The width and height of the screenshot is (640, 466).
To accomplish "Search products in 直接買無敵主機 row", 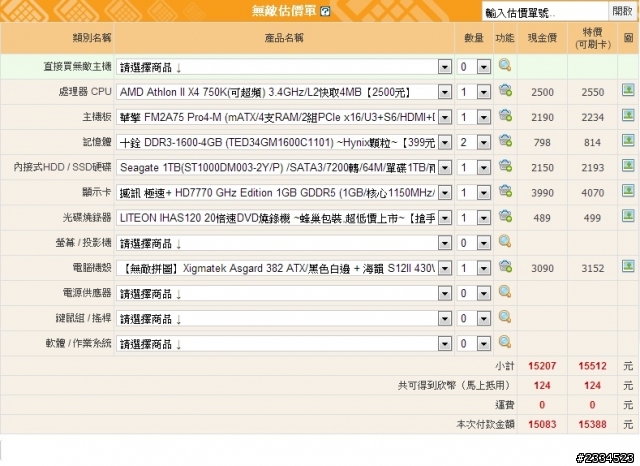I will 505,65.
